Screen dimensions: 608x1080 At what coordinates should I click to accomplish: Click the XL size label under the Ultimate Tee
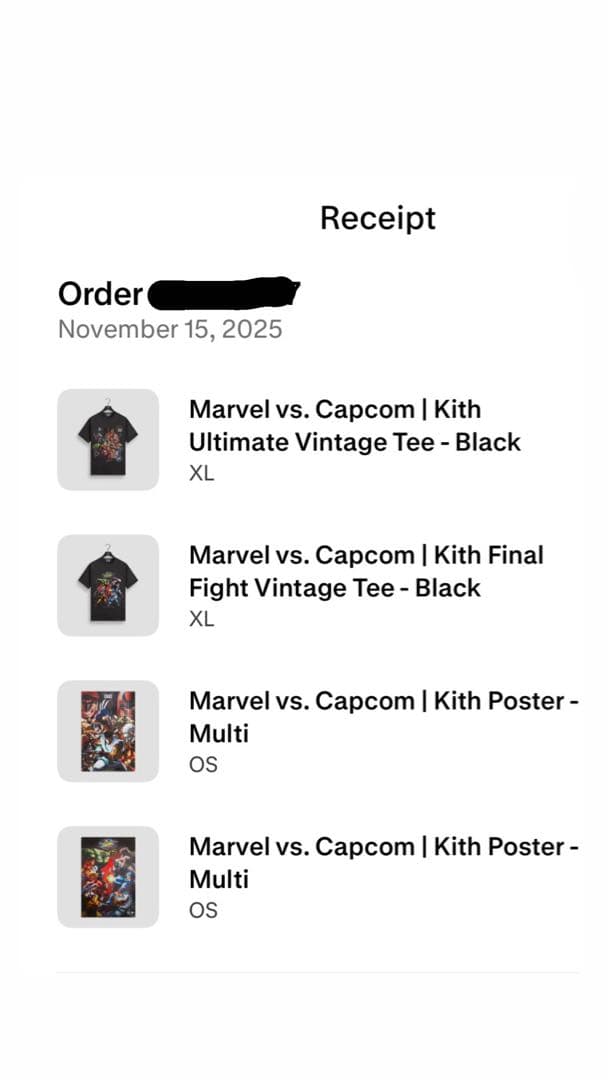201,473
